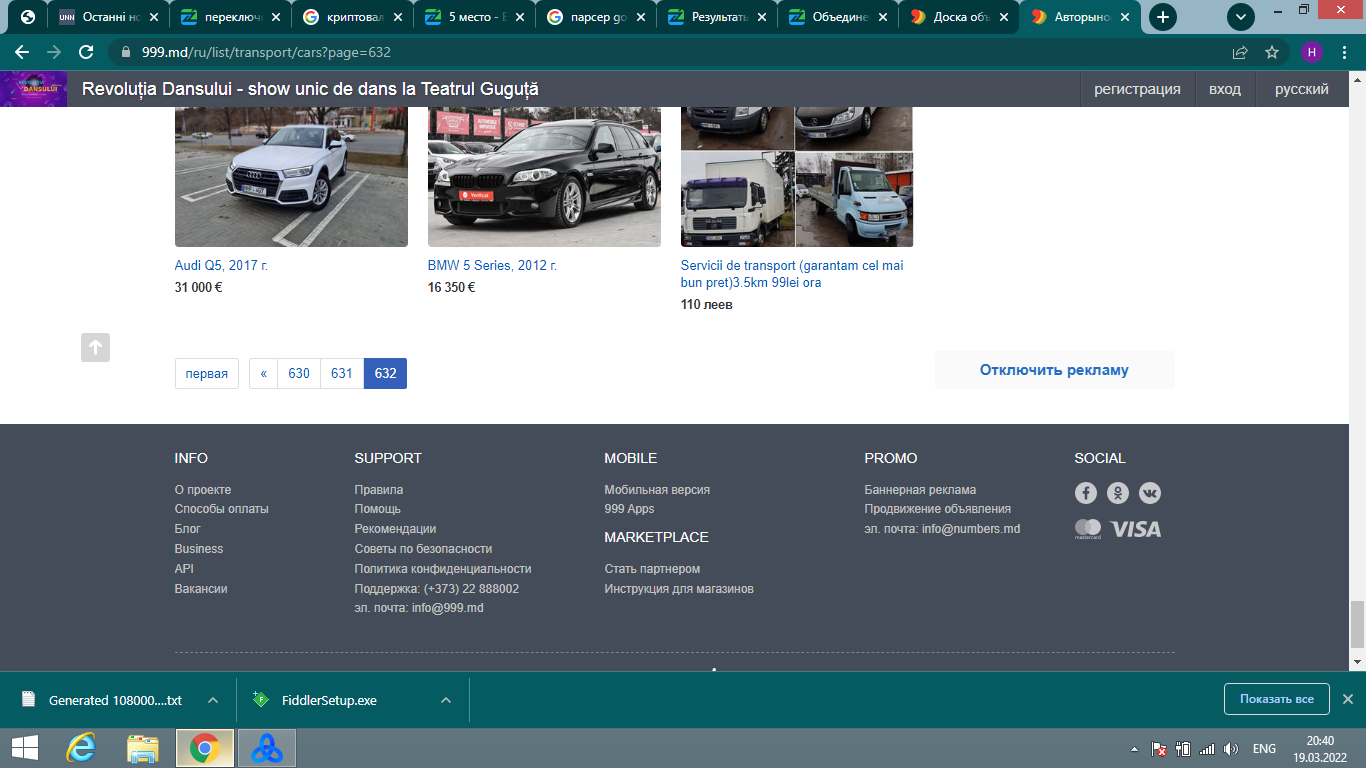Open the tab search dropdown arrow
This screenshot has height=768, width=1366.
tap(1241, 17)
